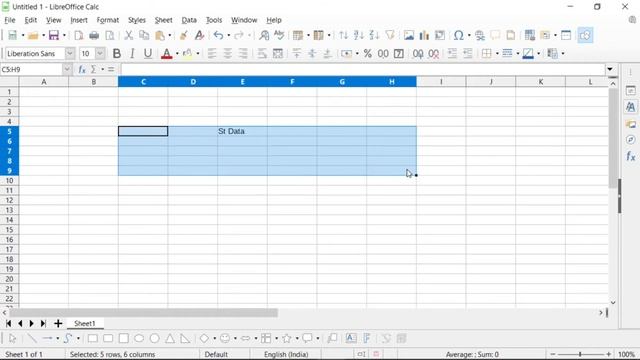This screenshot has height=360, width=640.
Task: Click the Background Color highlight swatch
Action: coord(187,53)
